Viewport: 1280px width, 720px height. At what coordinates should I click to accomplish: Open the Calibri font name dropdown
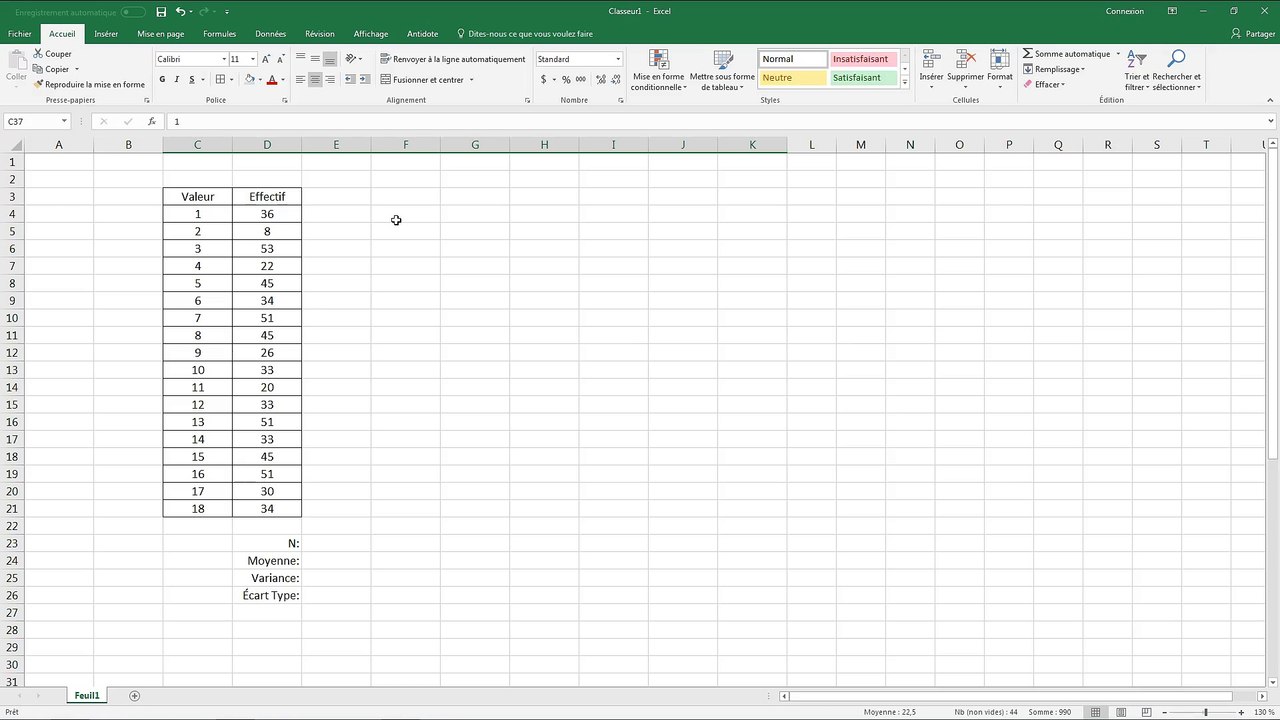[x=223, y=59]
